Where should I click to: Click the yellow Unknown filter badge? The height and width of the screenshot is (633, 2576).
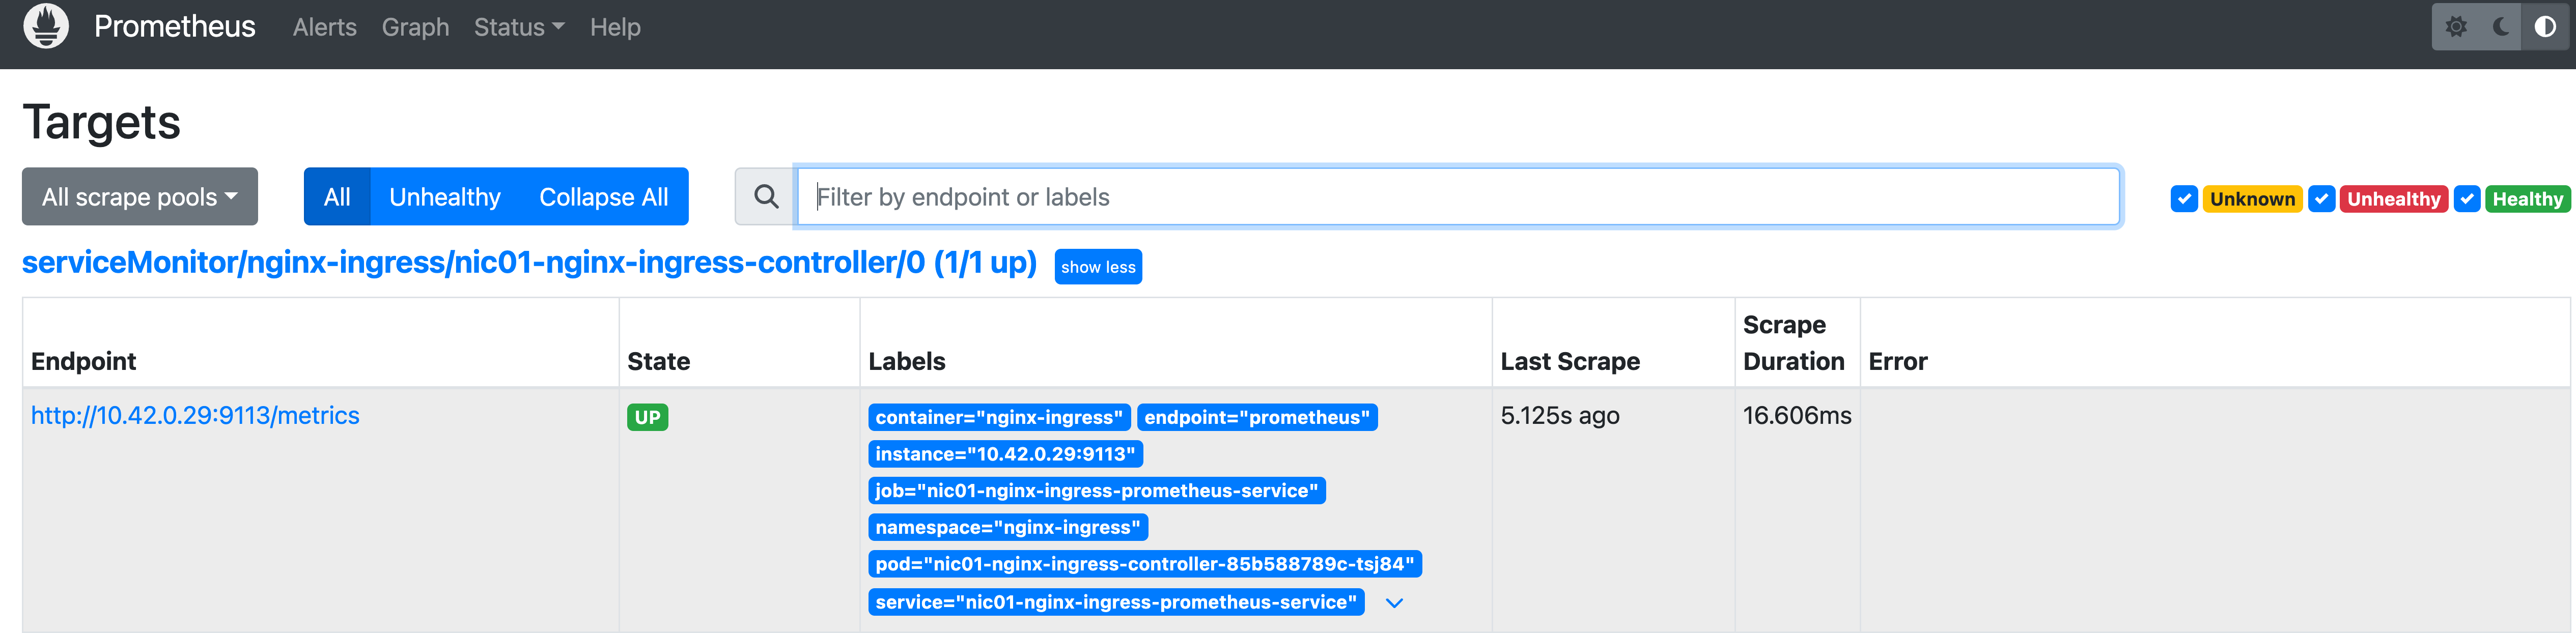(2252, 199)
